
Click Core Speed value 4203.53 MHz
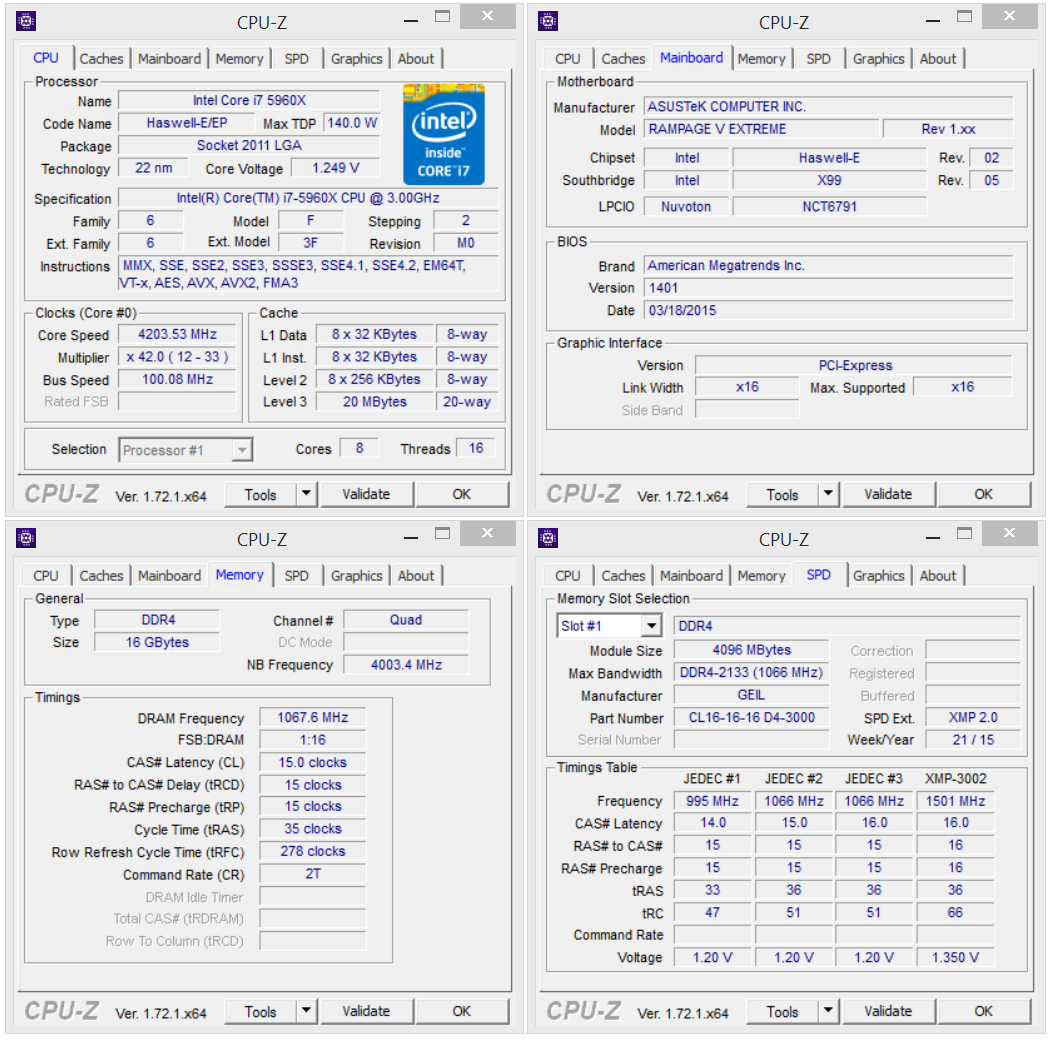177,334
